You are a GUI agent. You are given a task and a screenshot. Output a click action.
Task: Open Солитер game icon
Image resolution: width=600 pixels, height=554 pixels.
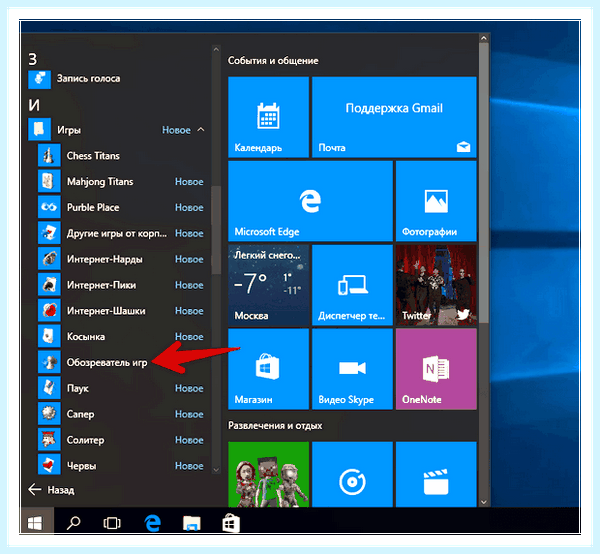[49, 440]
